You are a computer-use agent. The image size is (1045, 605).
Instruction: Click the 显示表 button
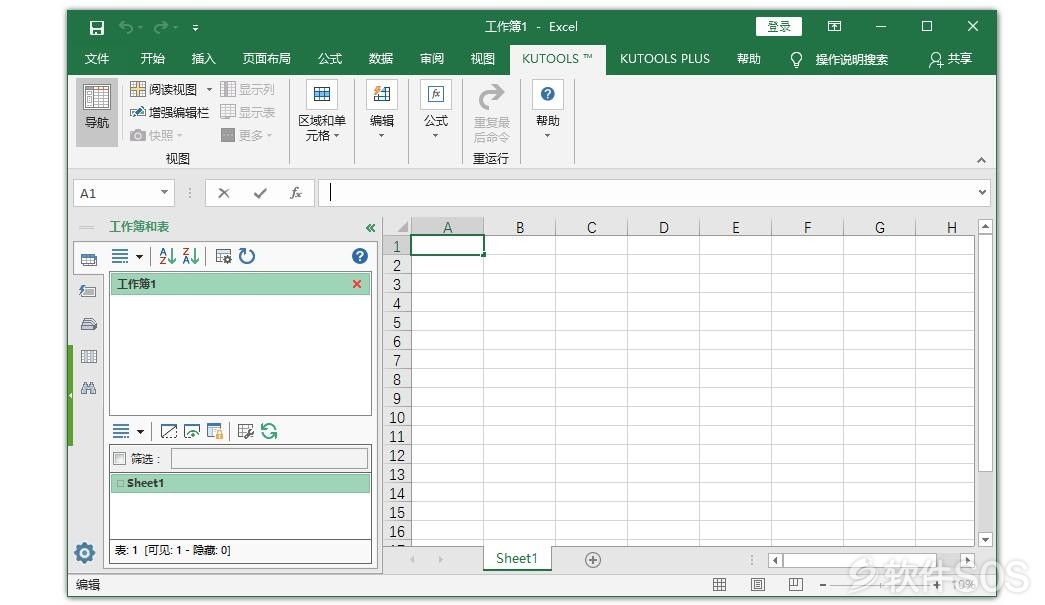[x=247, y=112]
